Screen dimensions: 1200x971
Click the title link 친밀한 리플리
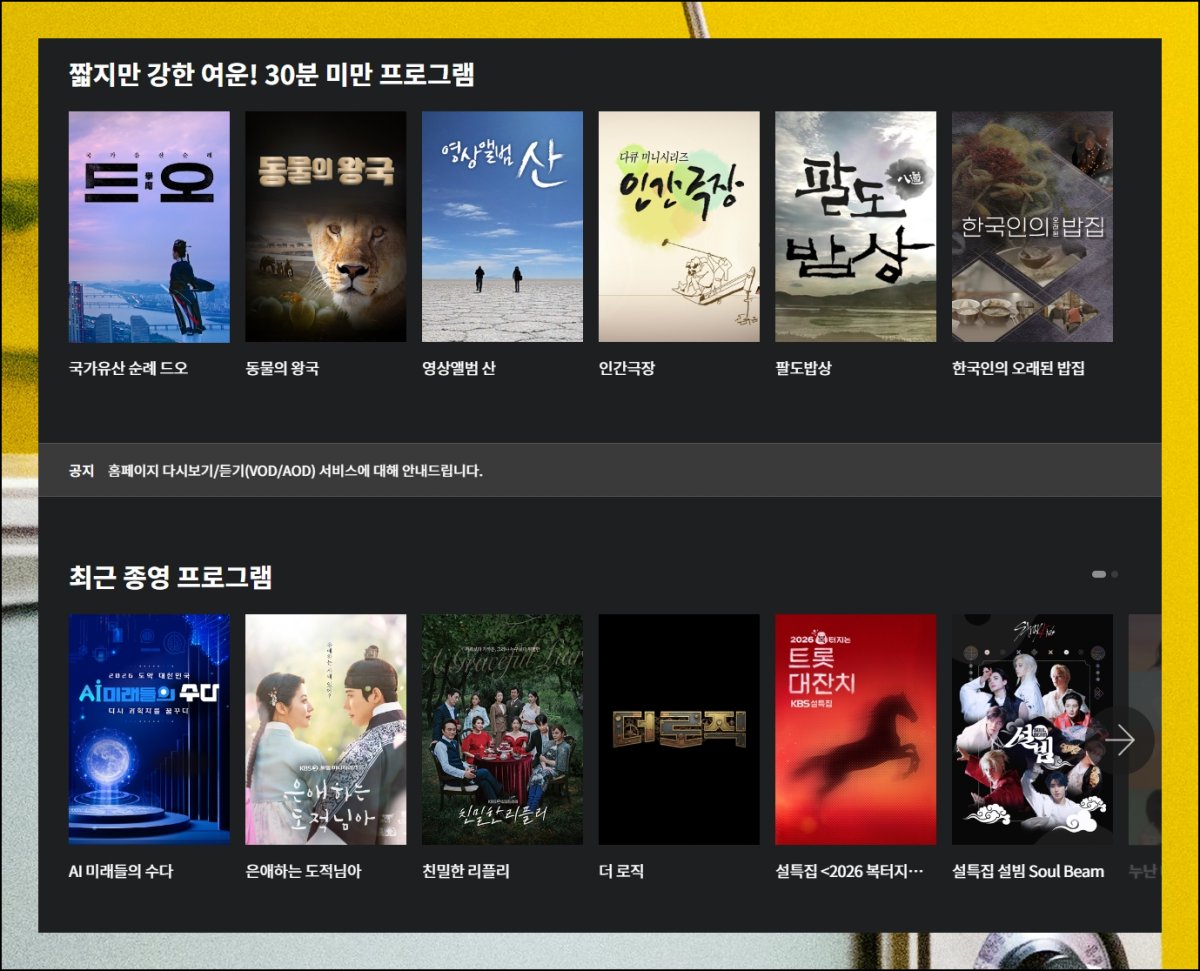pos(466,871)
